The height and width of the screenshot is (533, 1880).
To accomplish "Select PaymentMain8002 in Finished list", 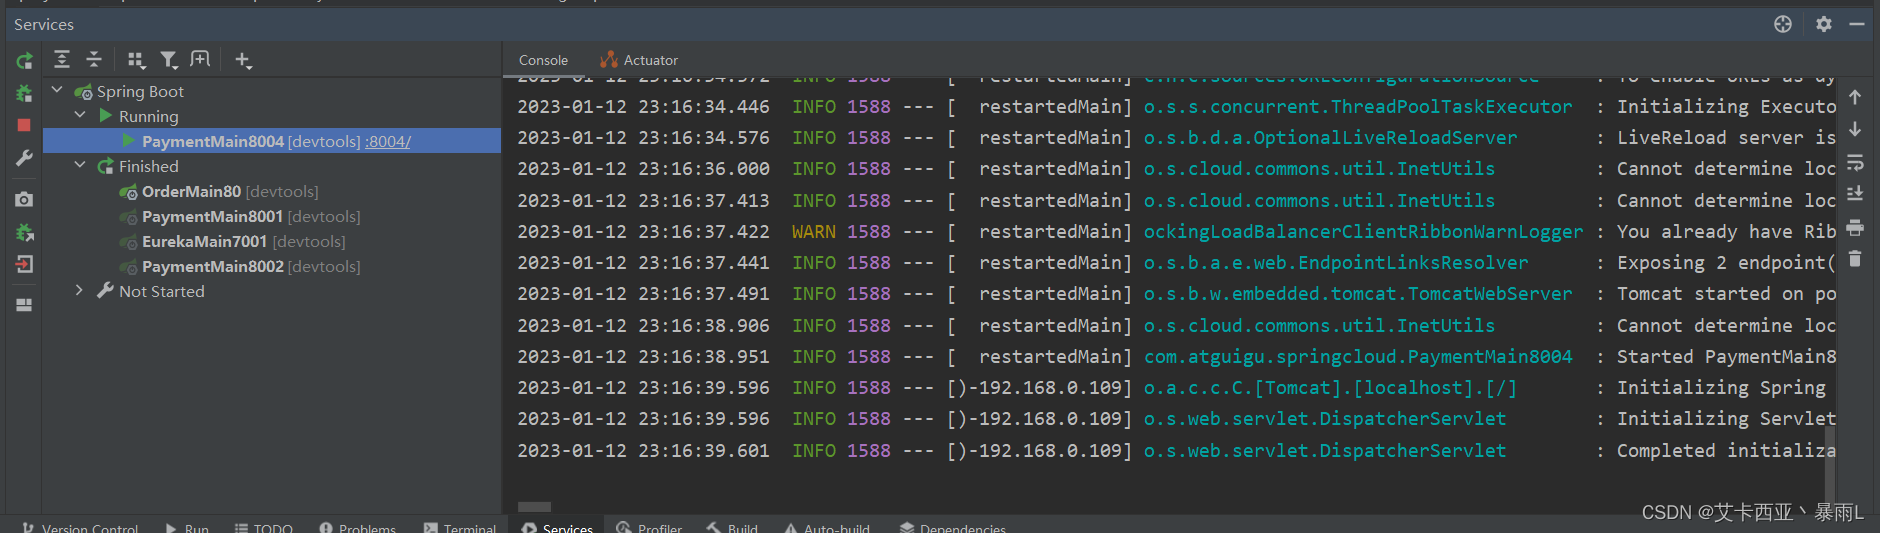I will [x=212, y=266].
